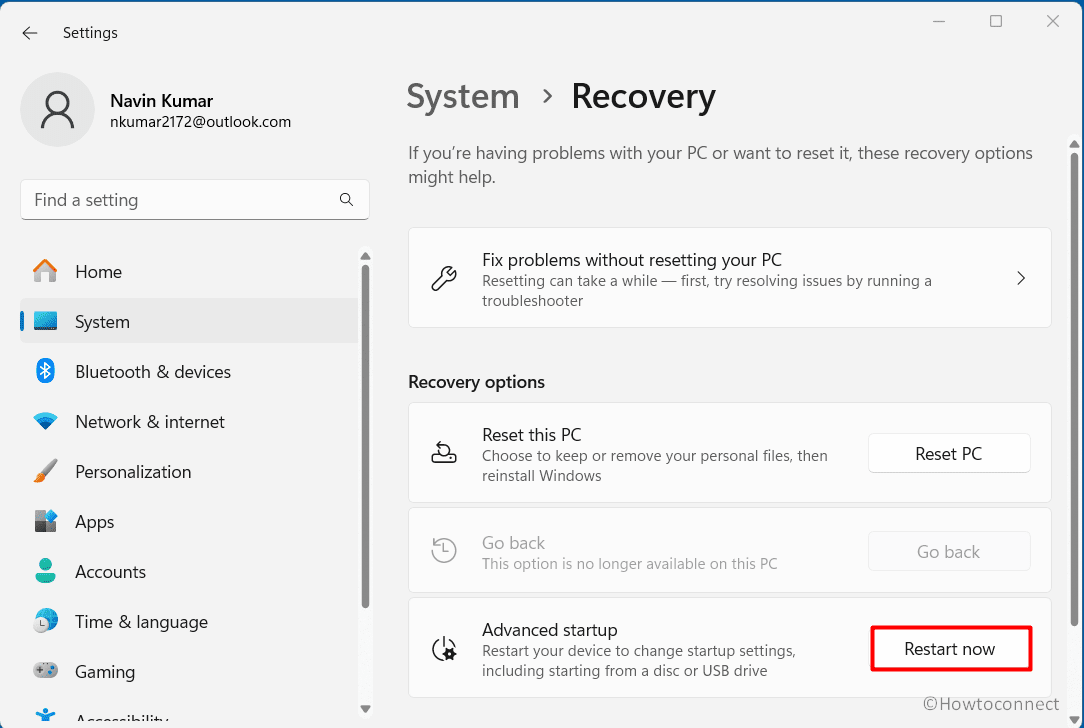Open Apps settings category
Viewport: 1084px width, 728px height.
(x=189, y=521)
